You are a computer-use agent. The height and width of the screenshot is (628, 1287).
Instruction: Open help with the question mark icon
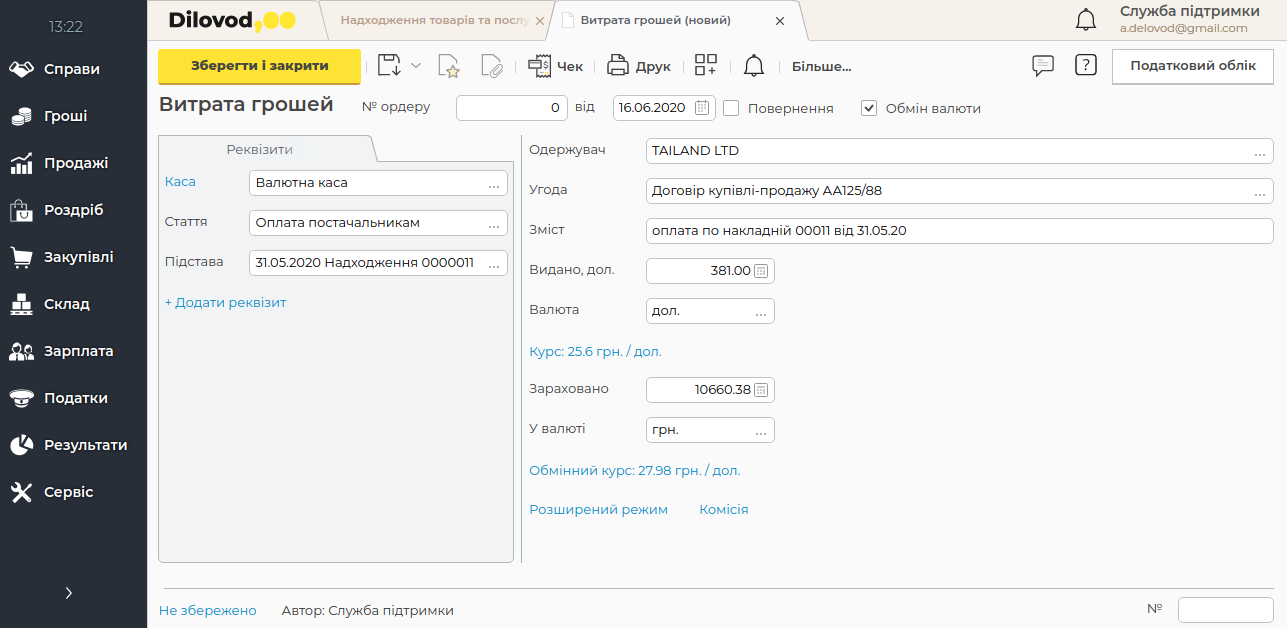[x=1086, y=65]
